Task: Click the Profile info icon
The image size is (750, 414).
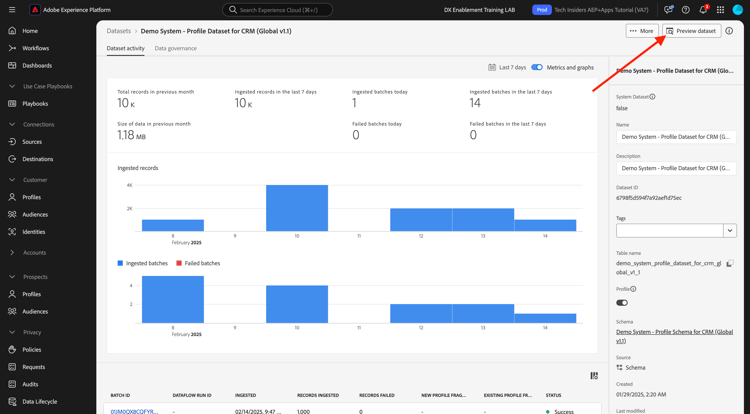Action: (633, 289)
